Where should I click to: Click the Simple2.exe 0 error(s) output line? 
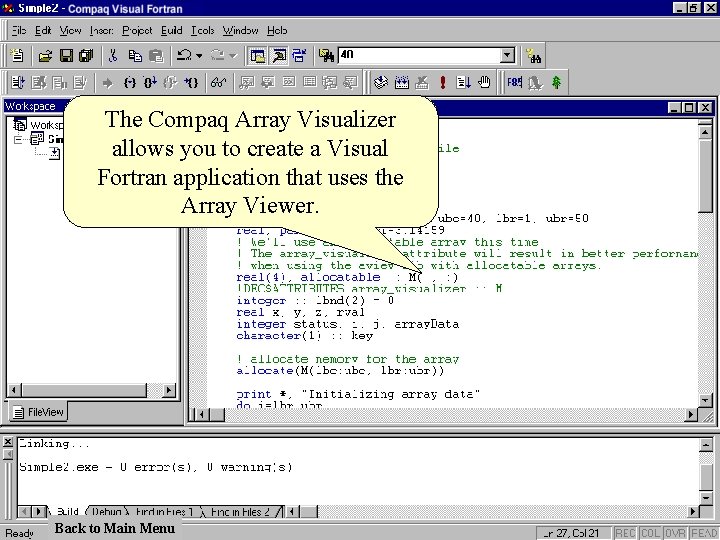155,467
